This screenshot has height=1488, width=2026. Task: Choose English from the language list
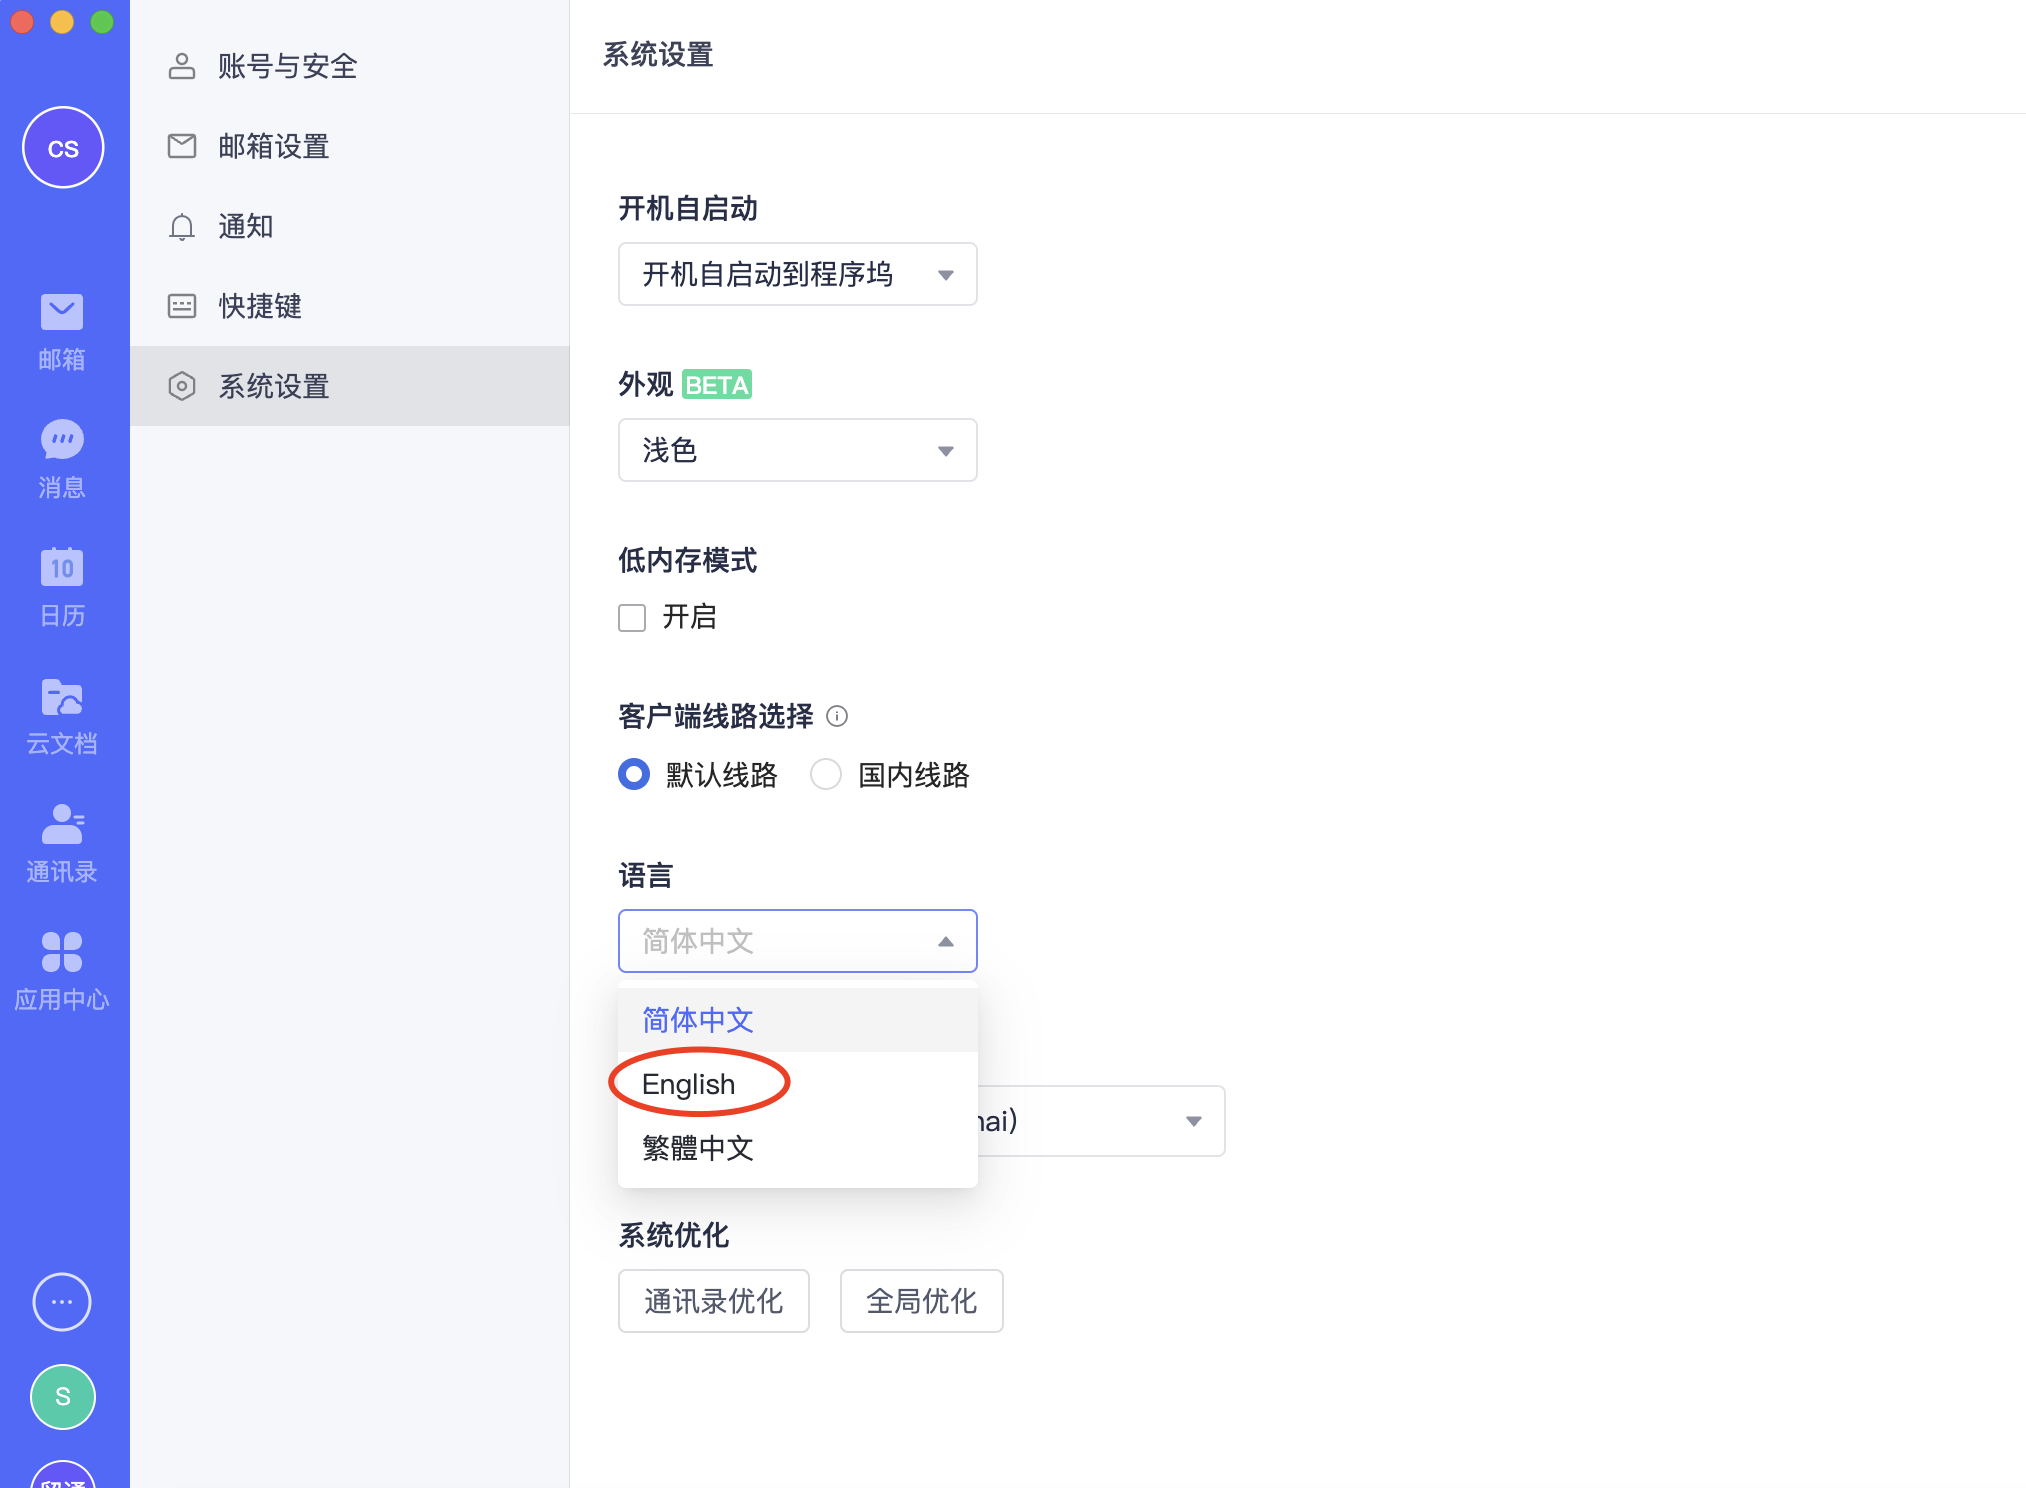click(798, 1084)
